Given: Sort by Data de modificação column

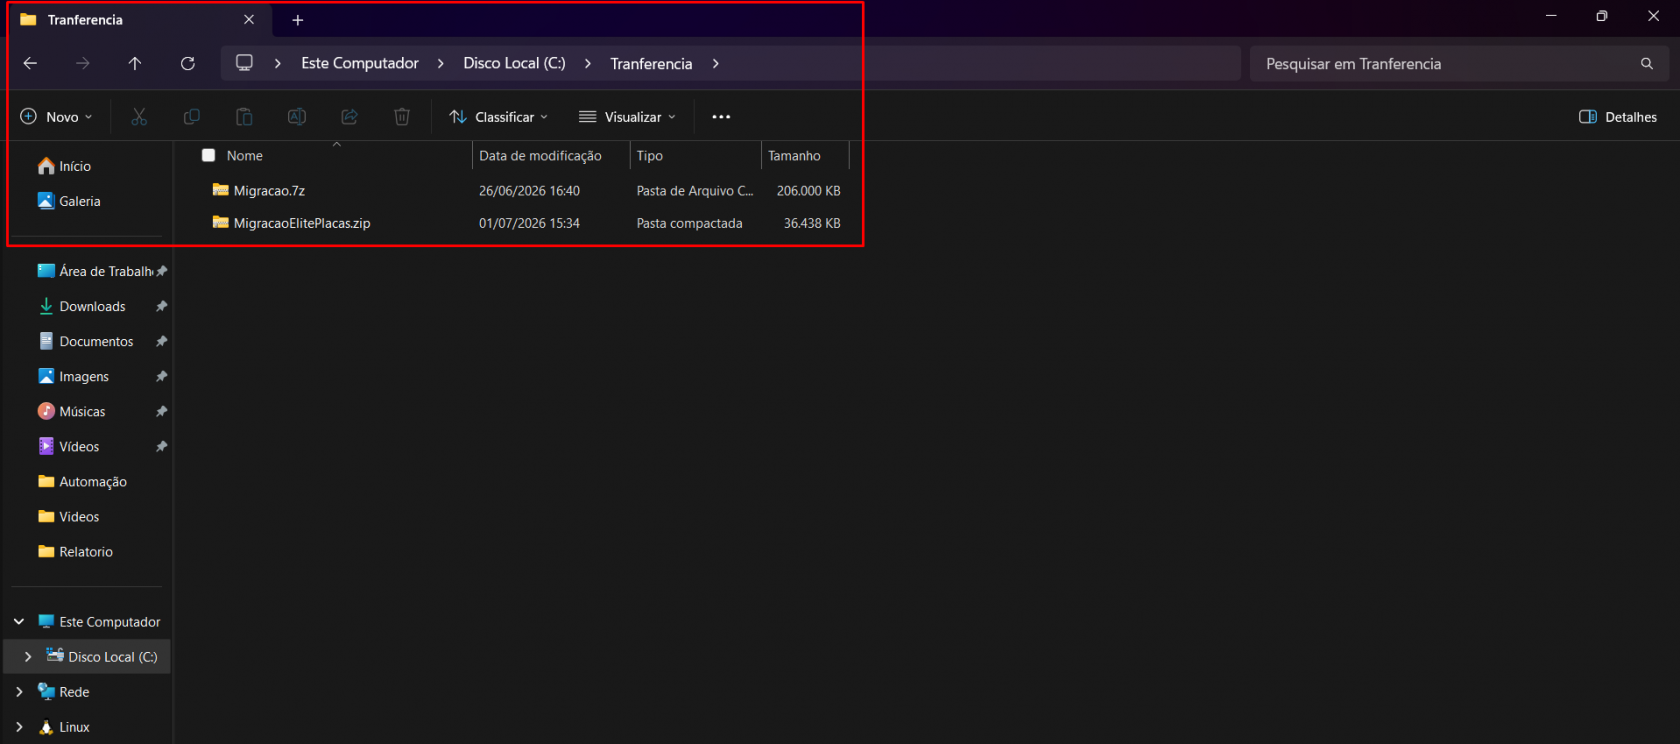Looking at the screenshot, I should tap(540, 156).
